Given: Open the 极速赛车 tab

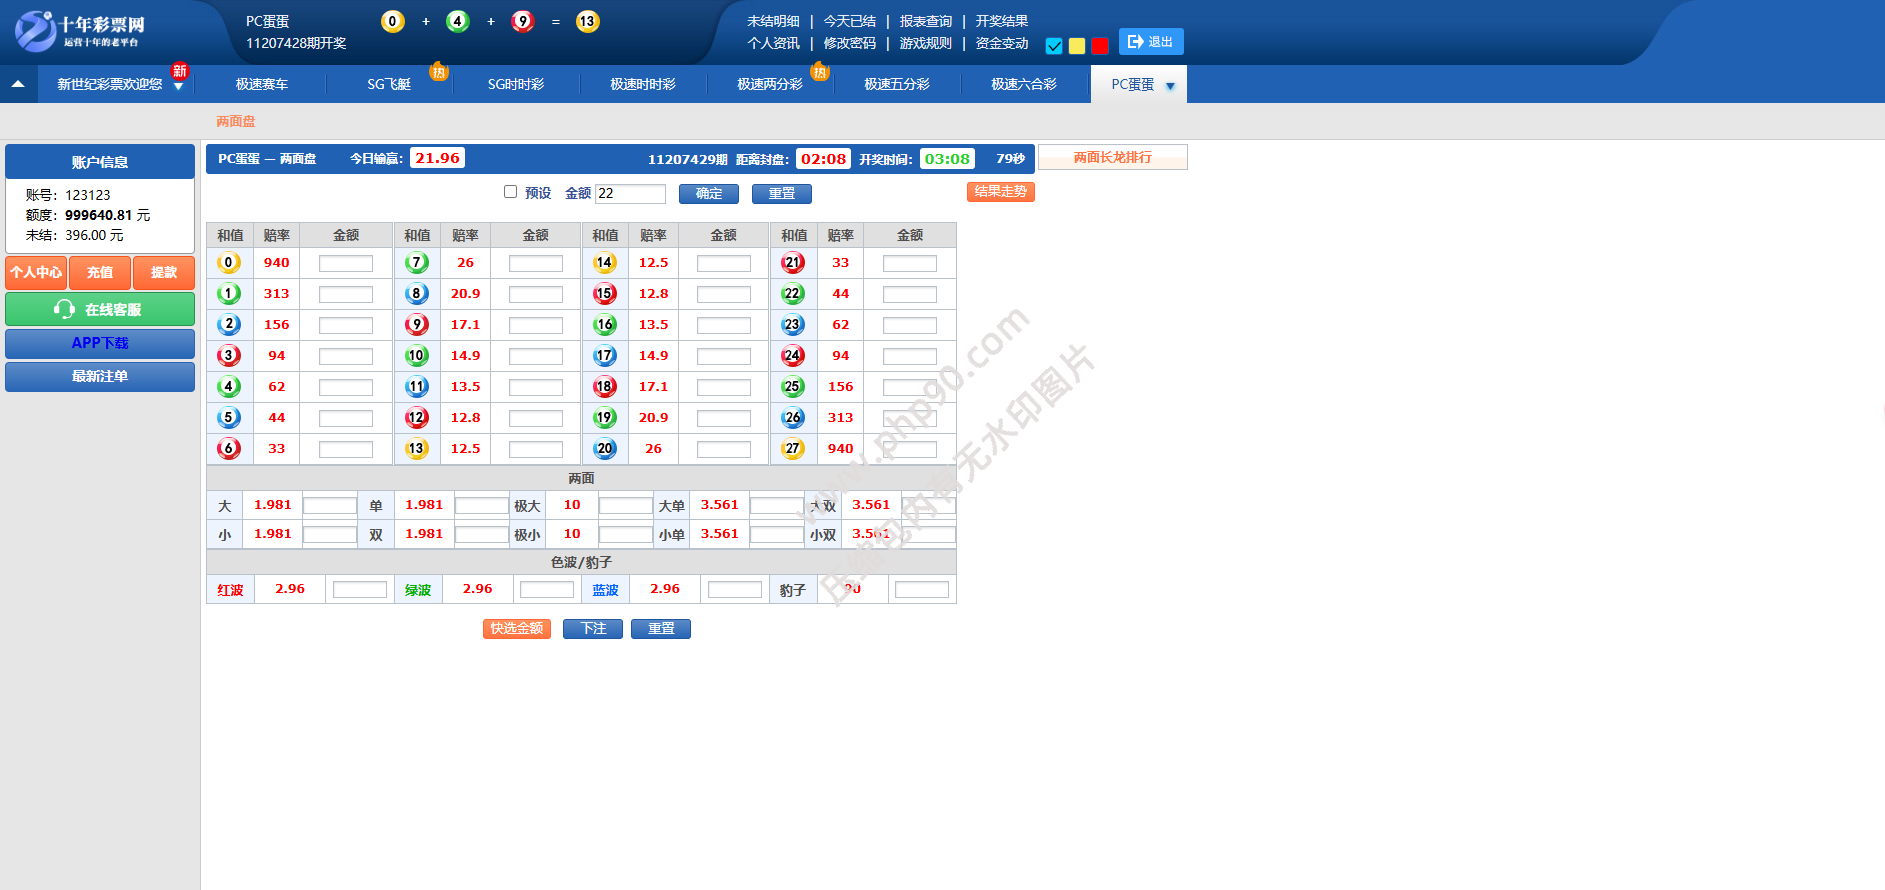Looking at the screenshot, I should click(x=261, y=84).
